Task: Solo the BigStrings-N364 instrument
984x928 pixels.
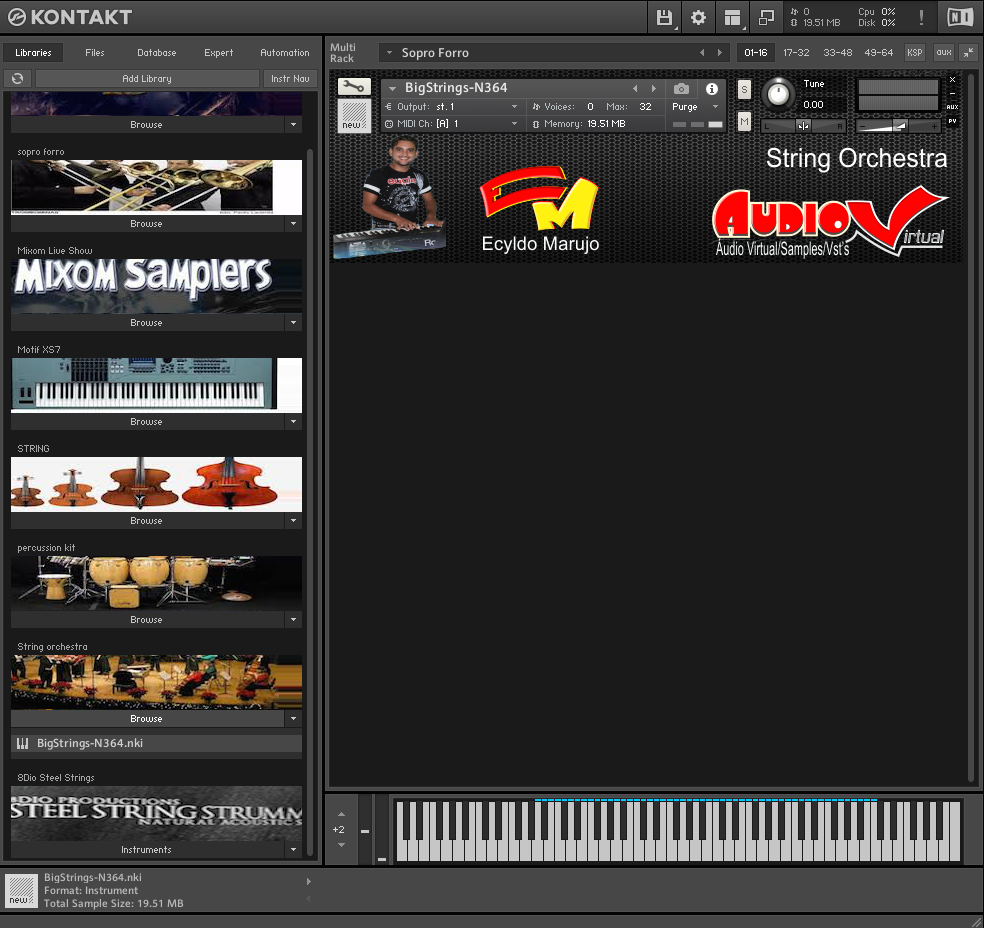Action: click(x=744, y=90)
